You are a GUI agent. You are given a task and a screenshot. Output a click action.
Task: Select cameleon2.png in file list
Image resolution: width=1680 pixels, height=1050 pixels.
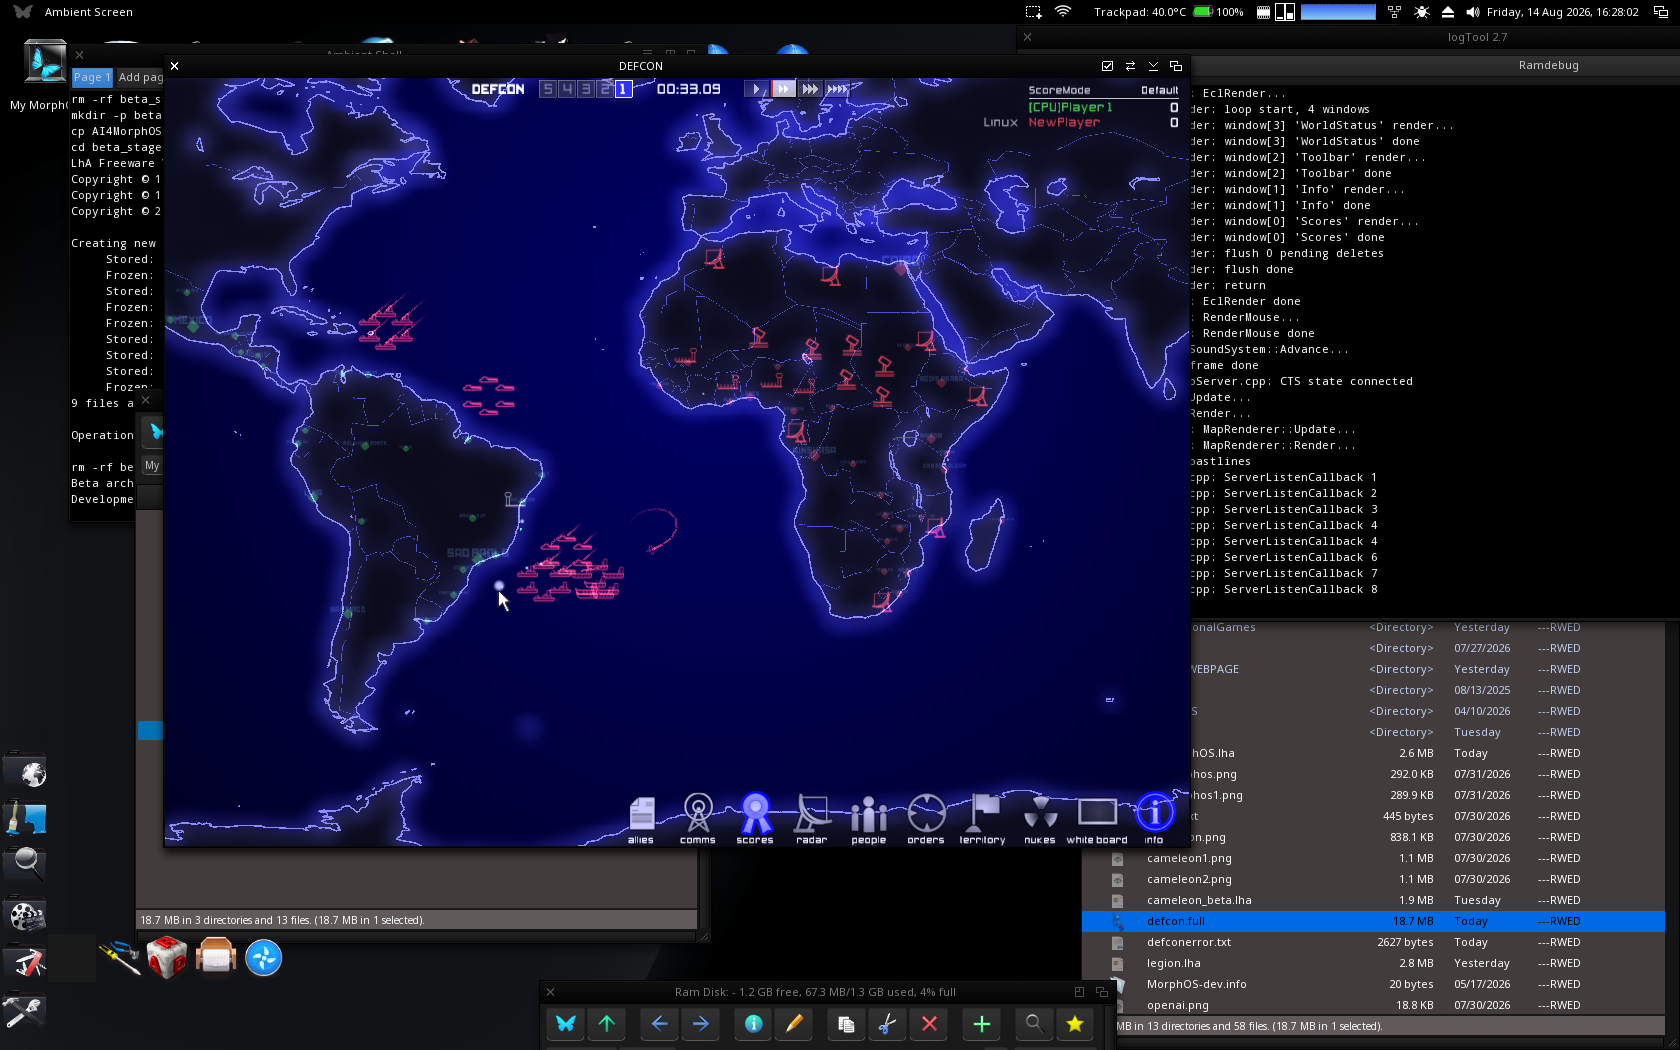[x=1373, y=879]
